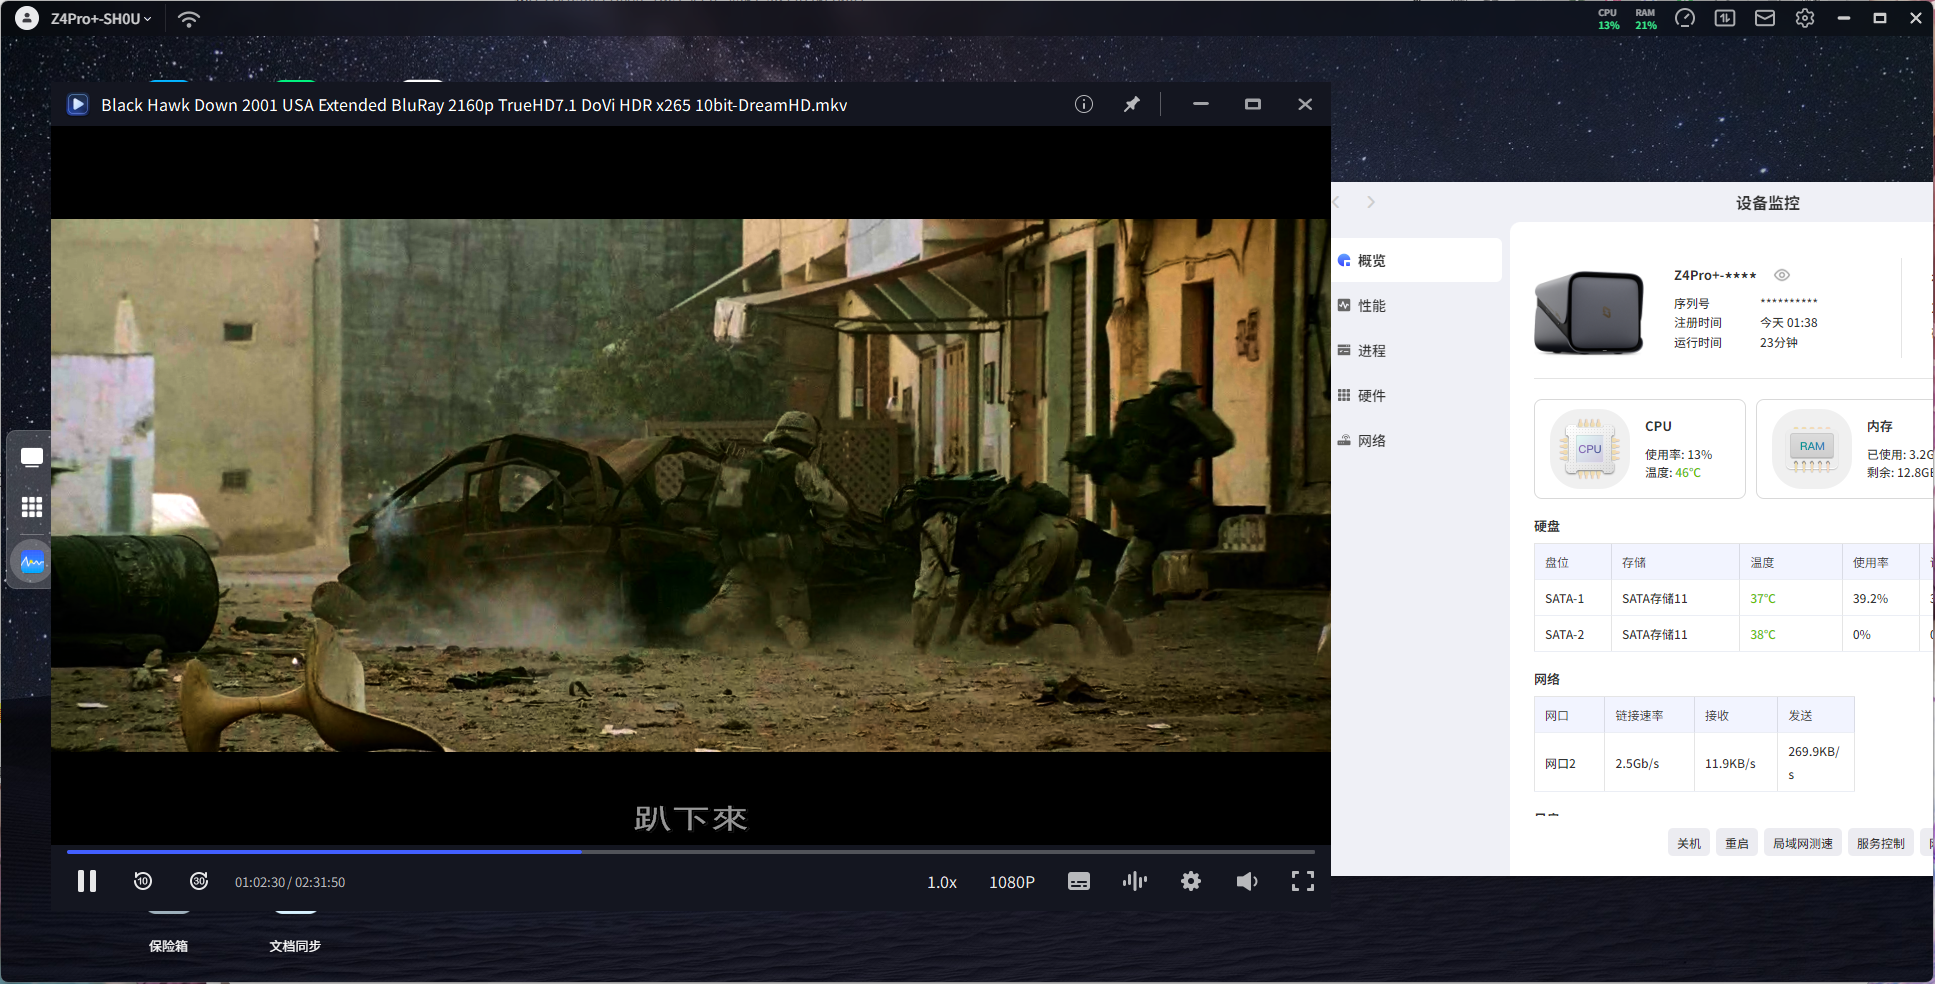Click the 温度 column header

1762,563
